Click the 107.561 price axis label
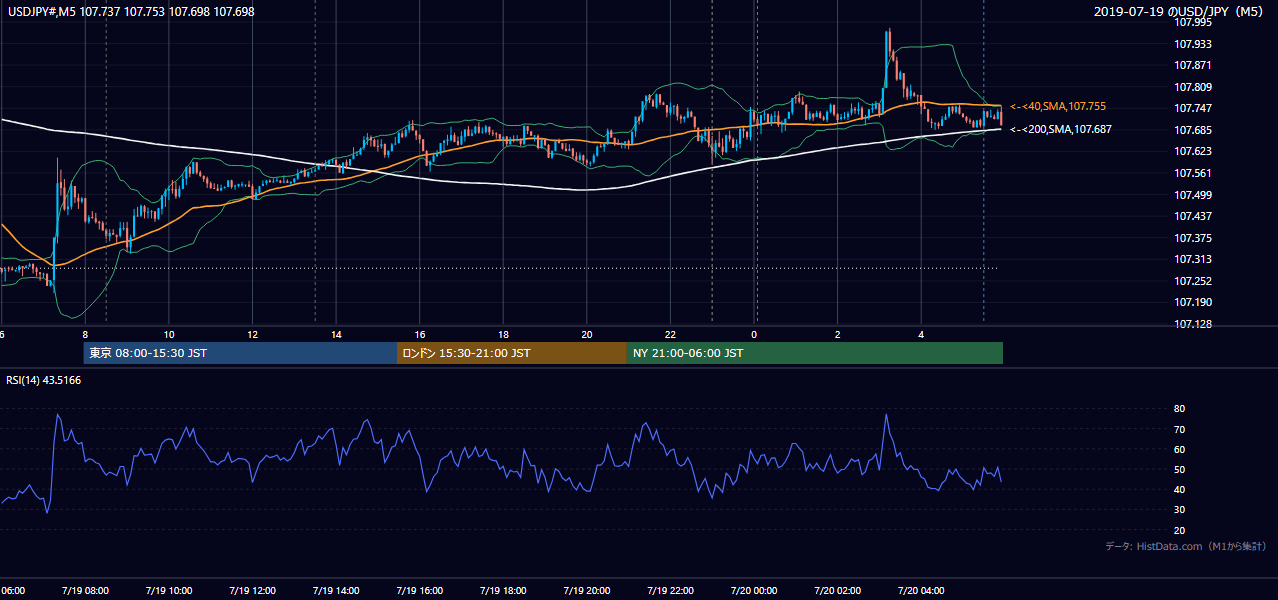 pyautogui.click(x=1195, y=173)
